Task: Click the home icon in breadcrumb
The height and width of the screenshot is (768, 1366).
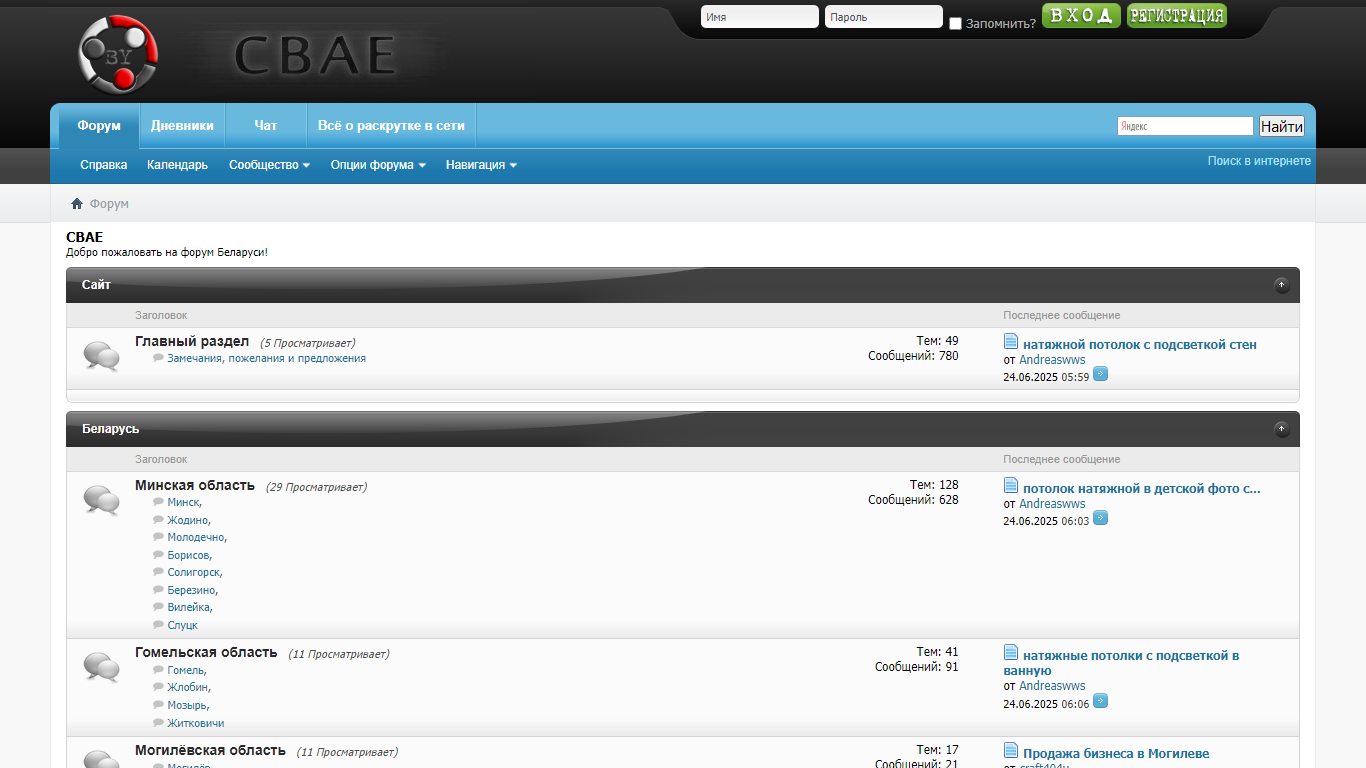Action: pyautogui.click(x=77, y=204)
